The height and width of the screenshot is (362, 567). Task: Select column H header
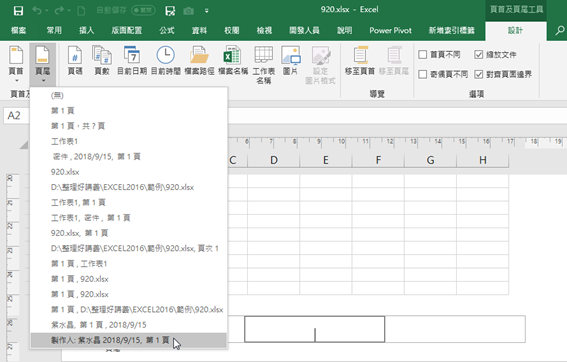coord(483,160)
